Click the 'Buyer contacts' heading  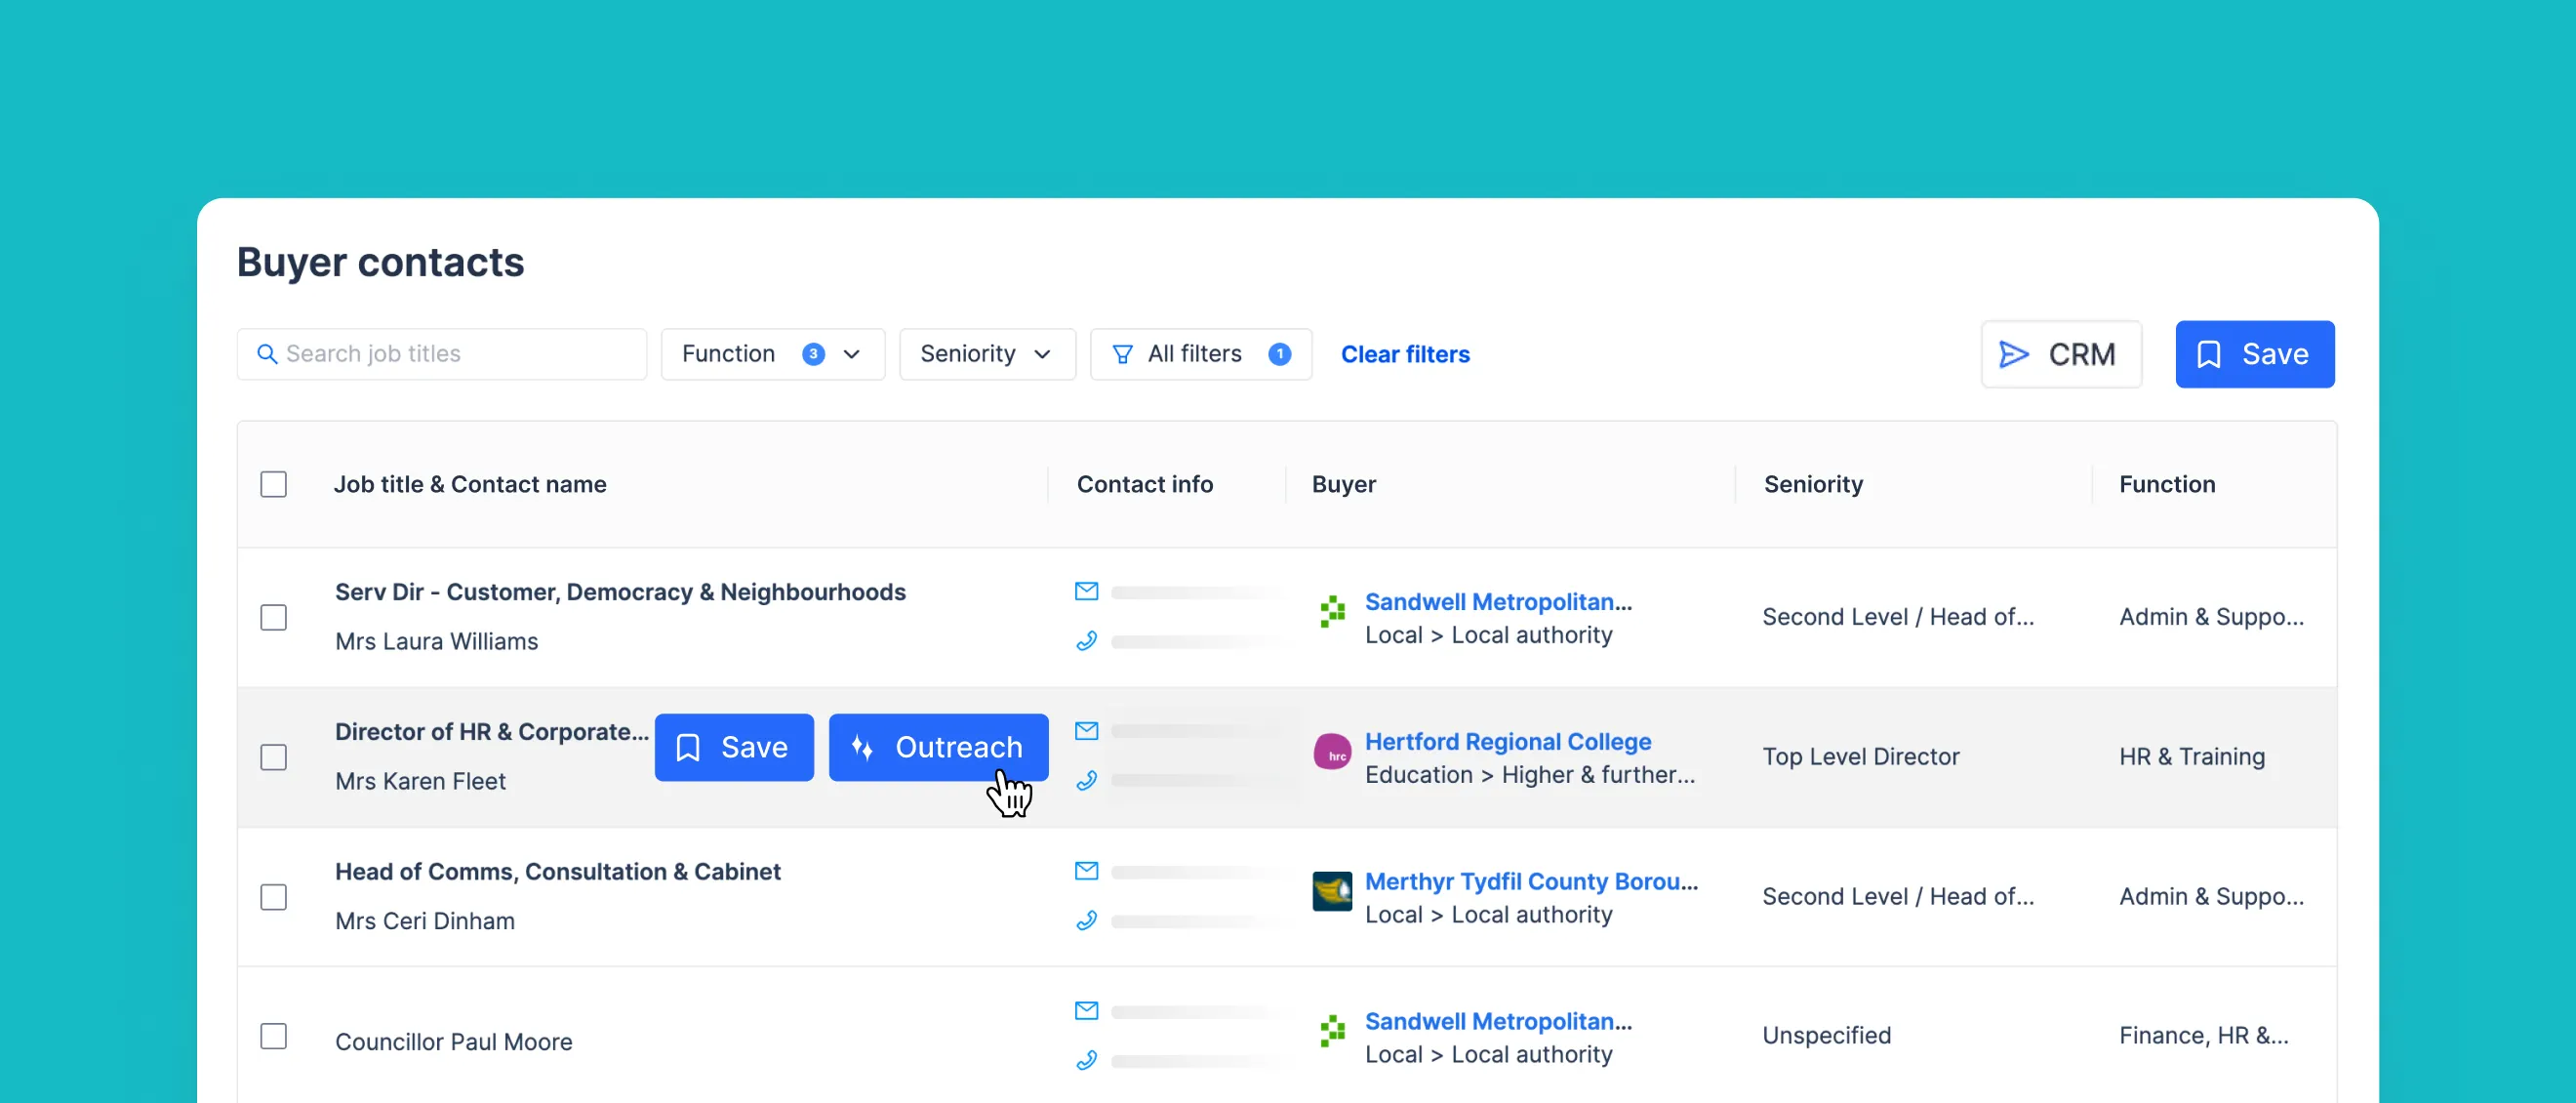[x=380, y=262]
